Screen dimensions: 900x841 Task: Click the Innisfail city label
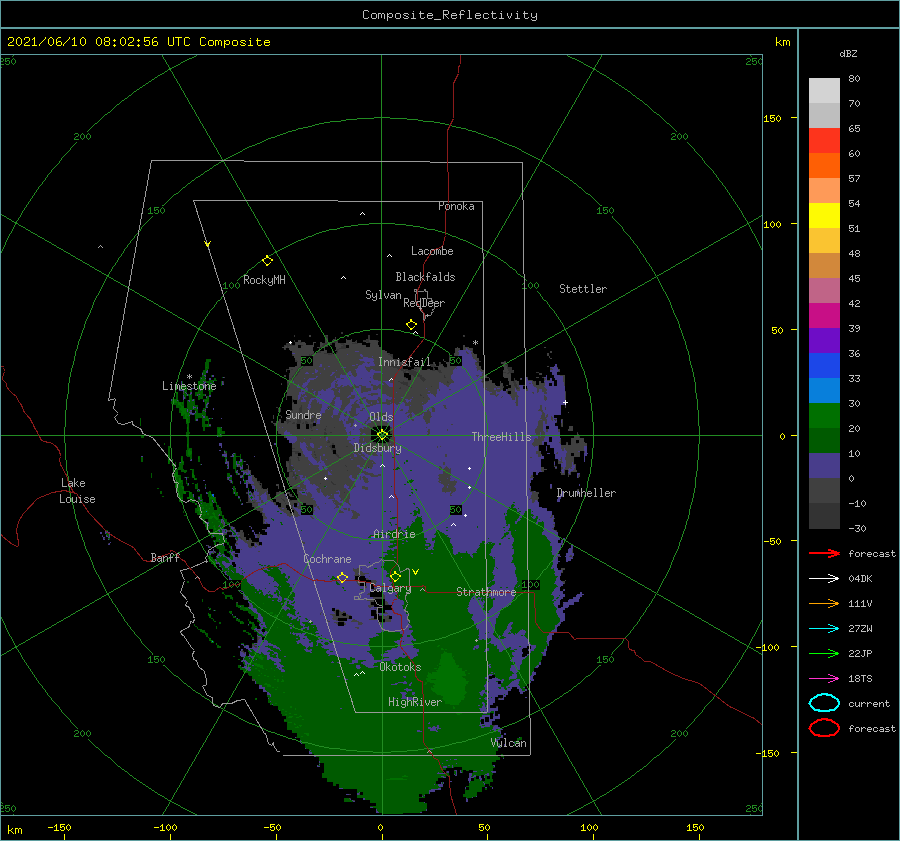coord(404,362)
